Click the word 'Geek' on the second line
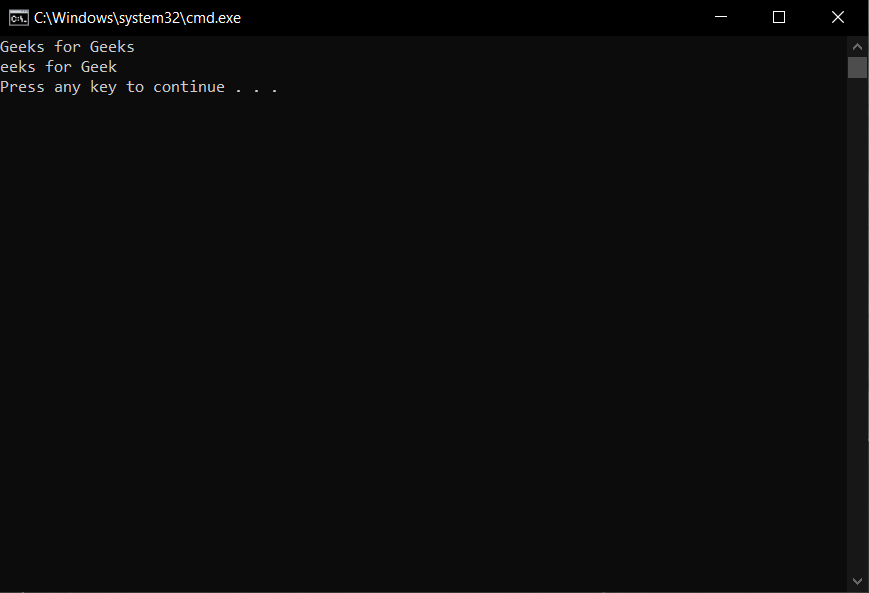869x593 pixels. pos(99,67)
